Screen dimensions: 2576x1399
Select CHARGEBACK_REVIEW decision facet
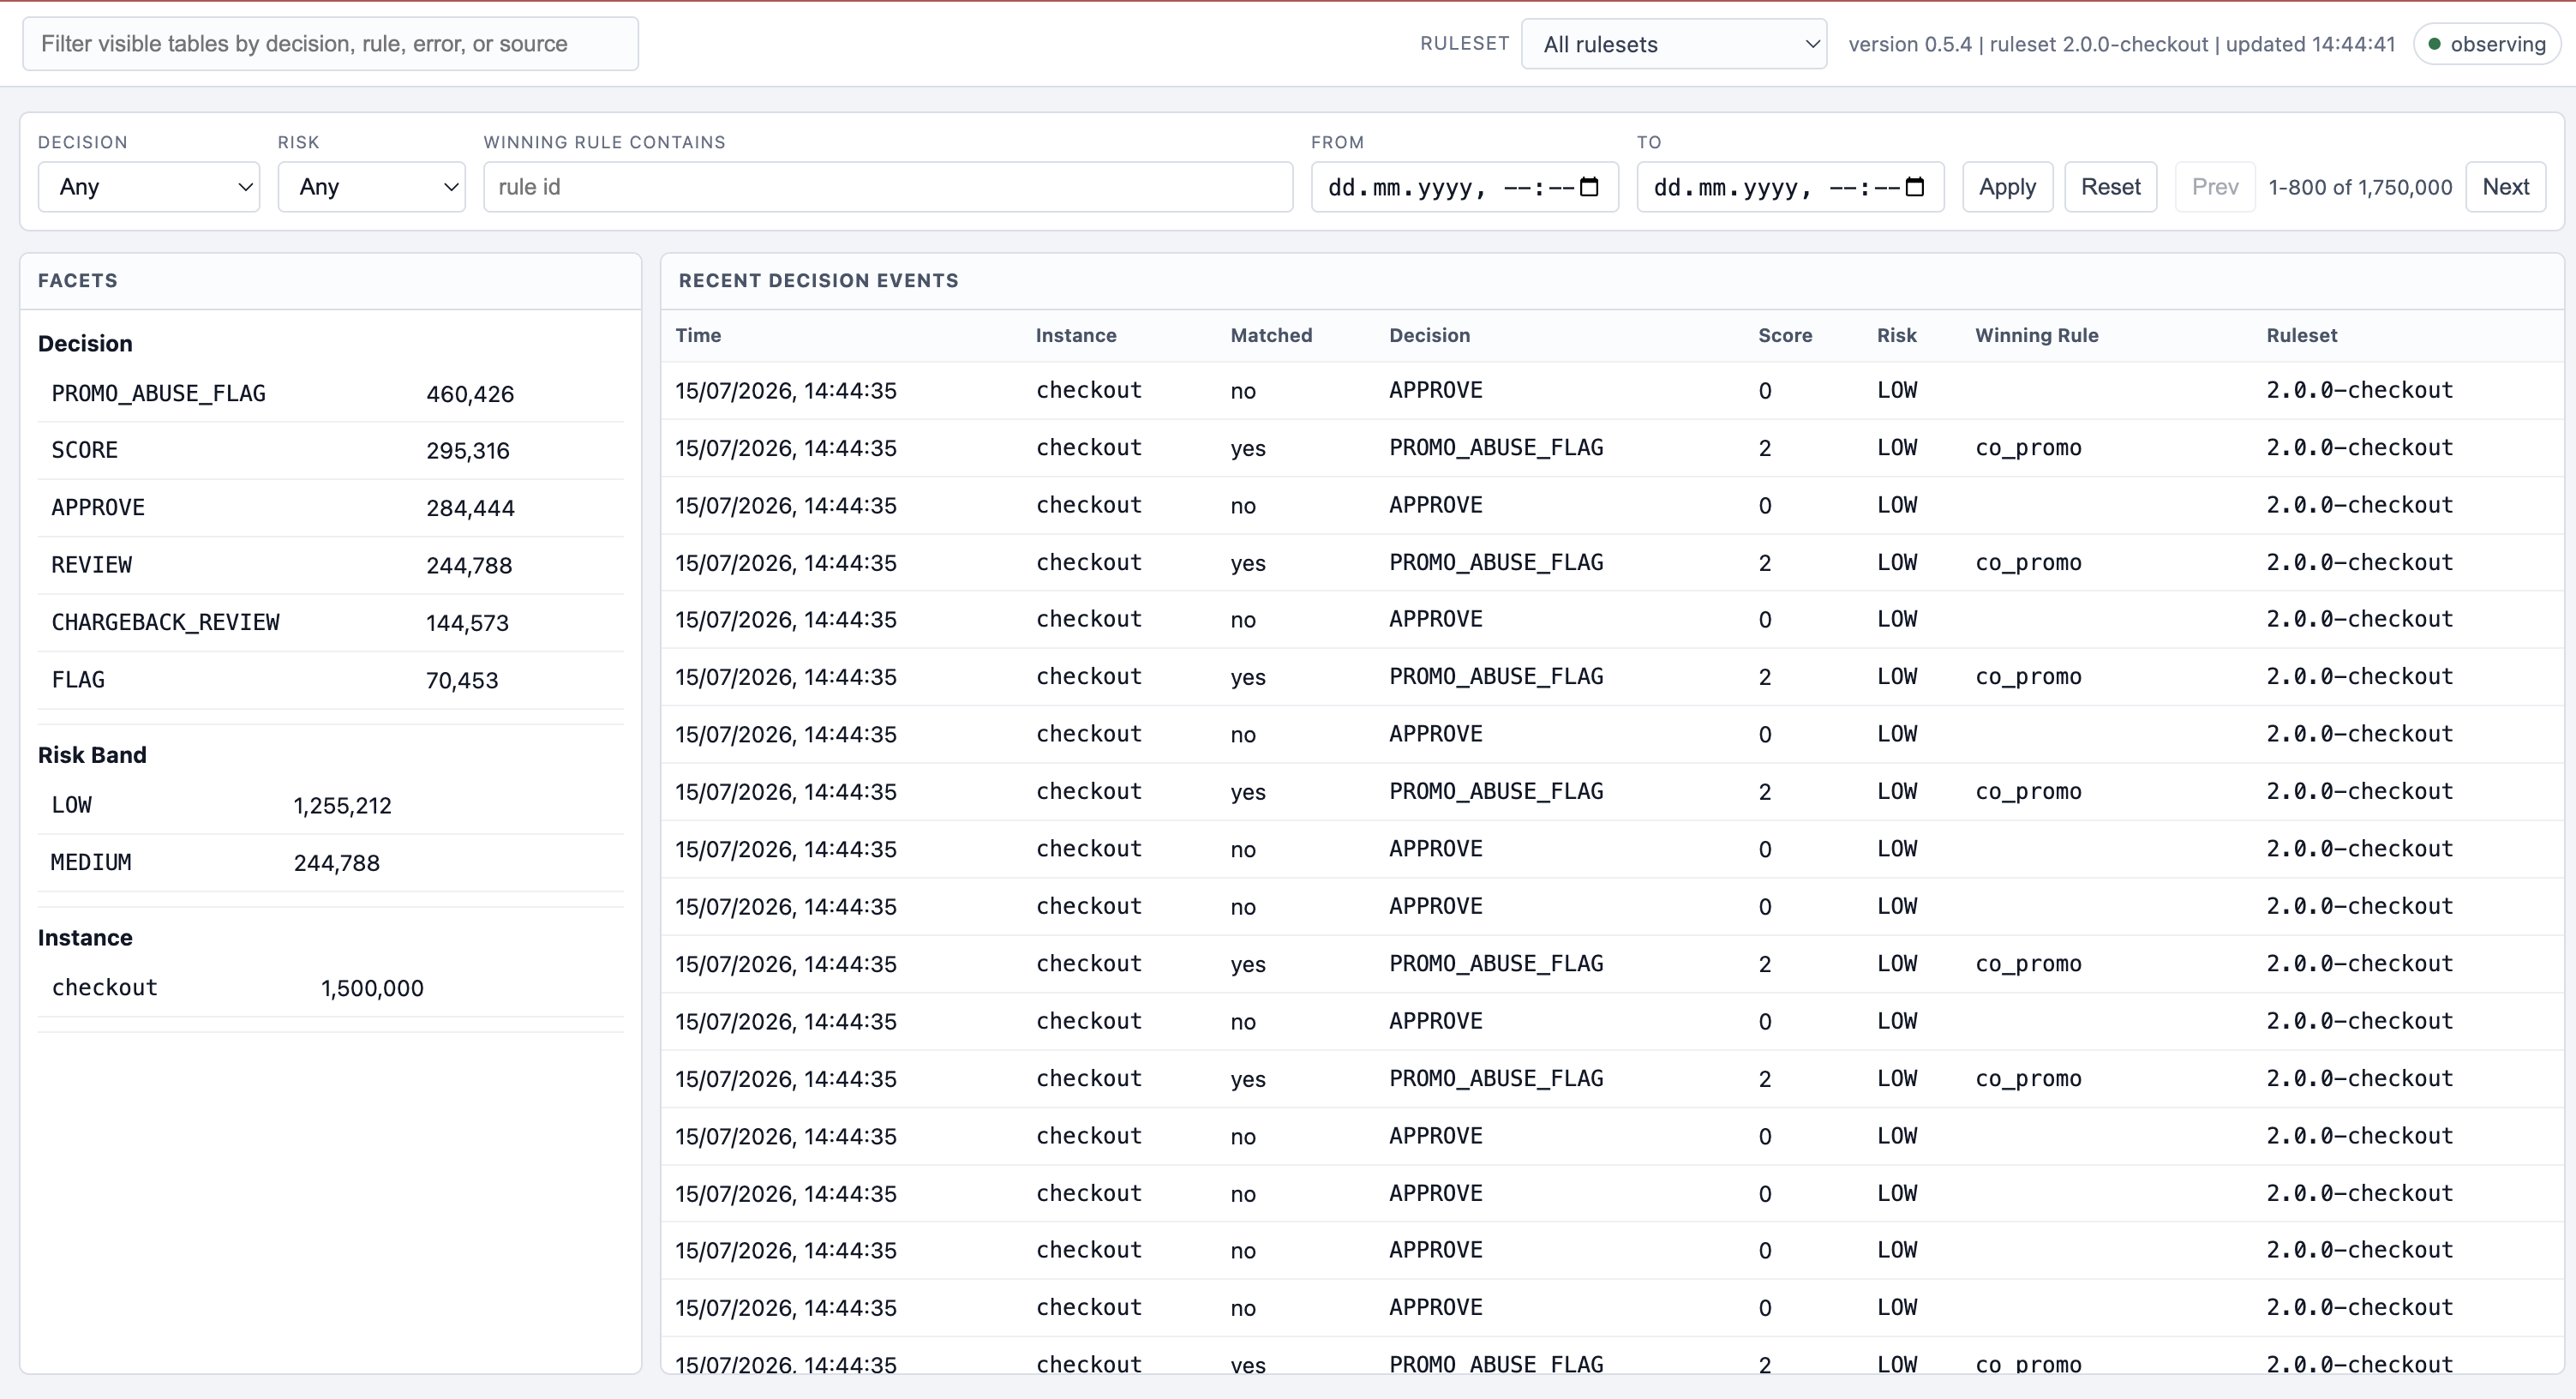click(330, 623)
